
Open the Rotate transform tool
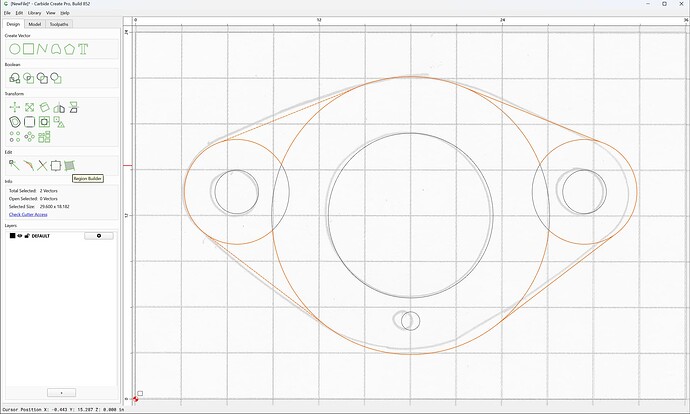click(x=44, y=107)
